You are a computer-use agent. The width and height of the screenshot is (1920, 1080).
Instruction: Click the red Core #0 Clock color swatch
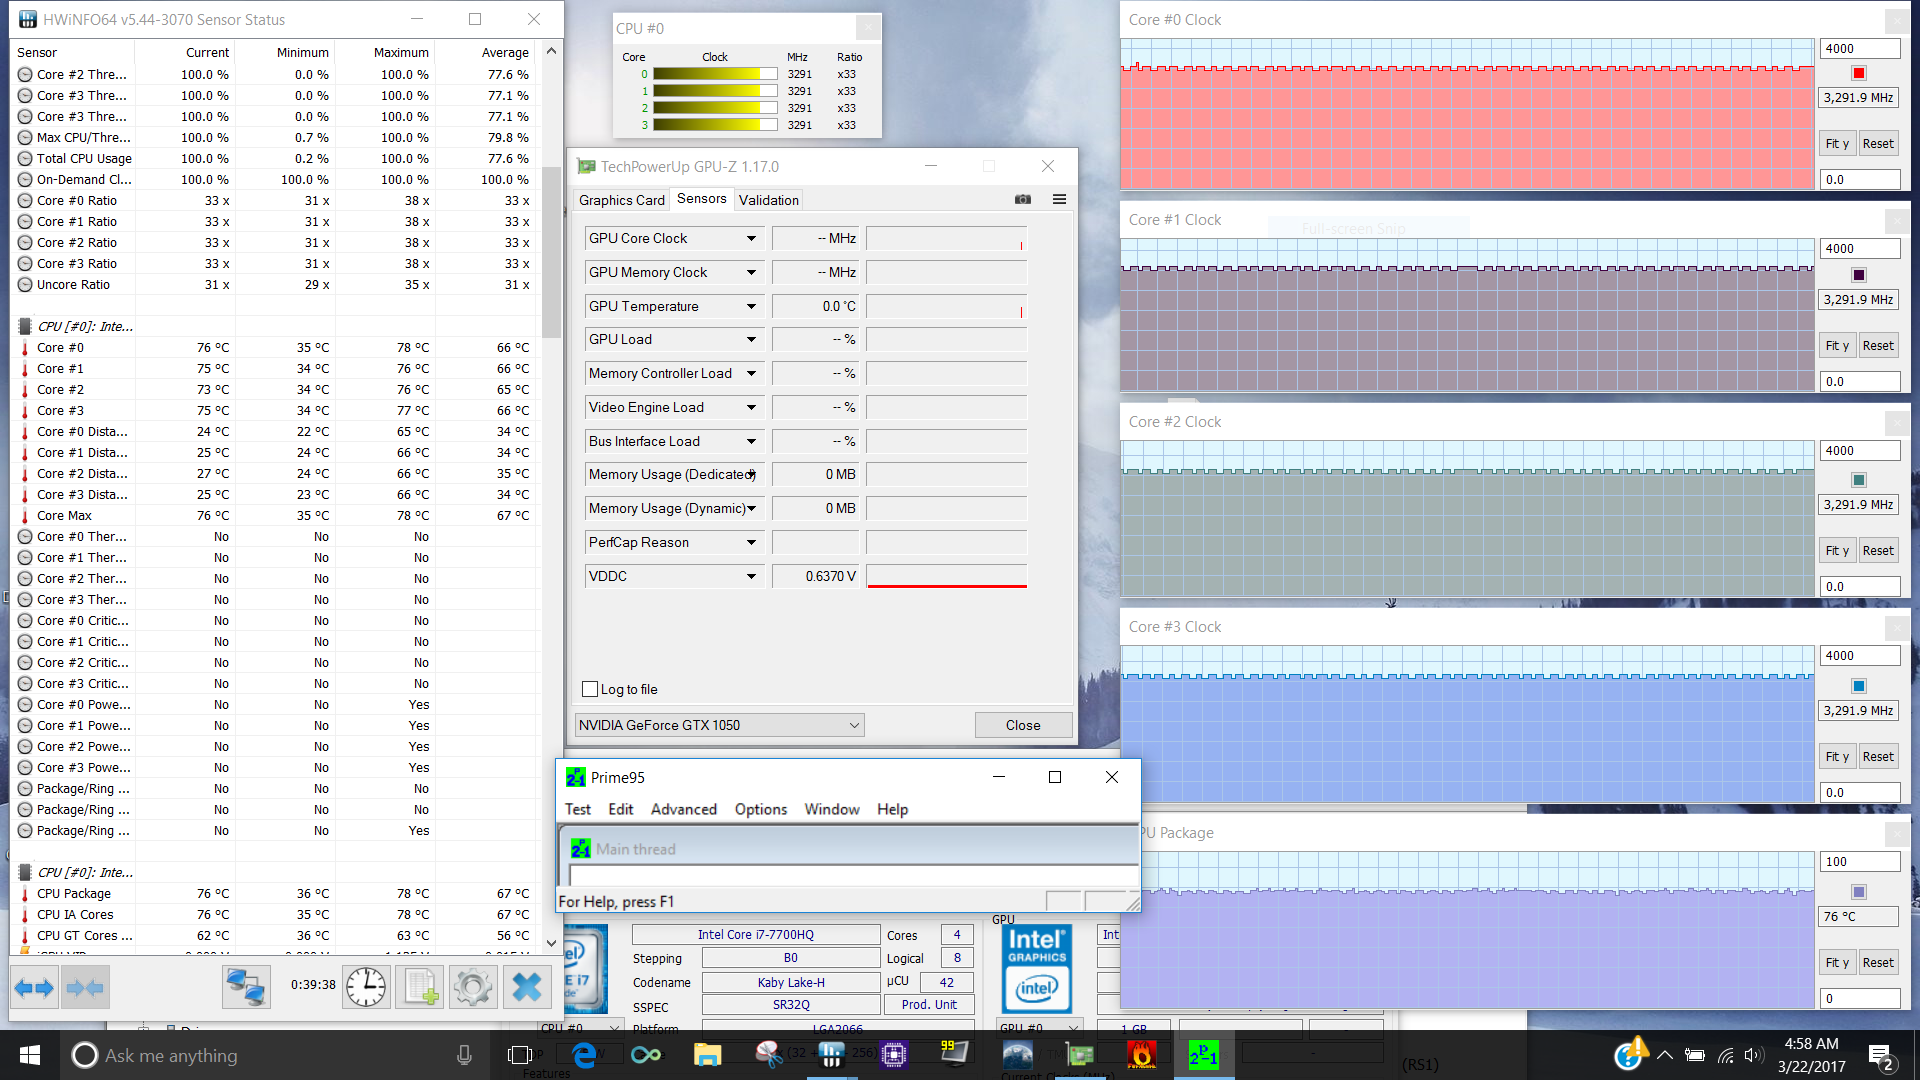pyautogui.click(x=1858, y=73)
